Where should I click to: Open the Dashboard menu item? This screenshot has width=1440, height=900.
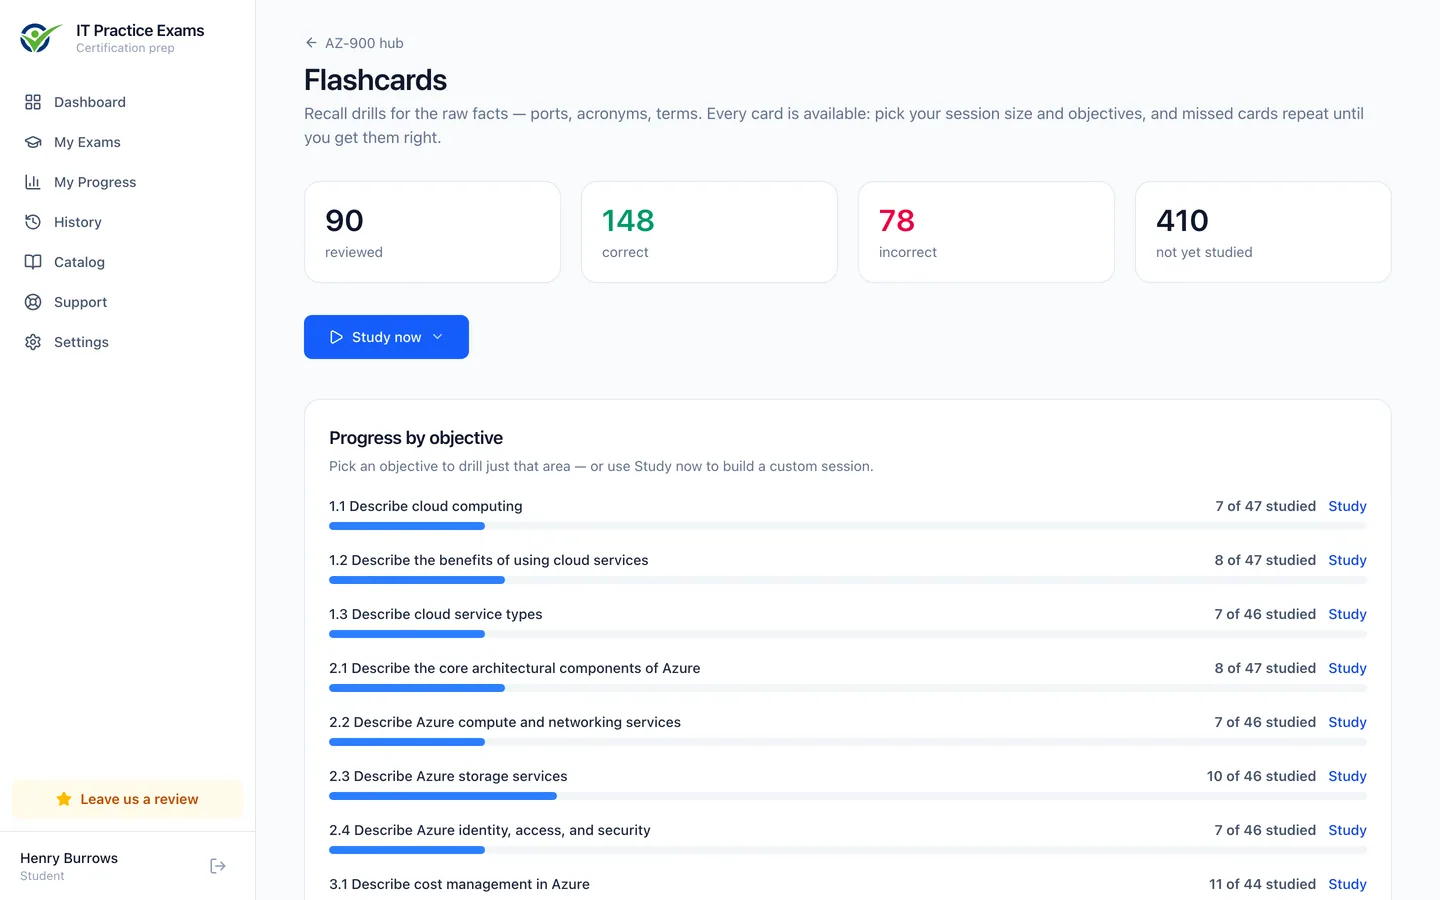click(128, 102)
